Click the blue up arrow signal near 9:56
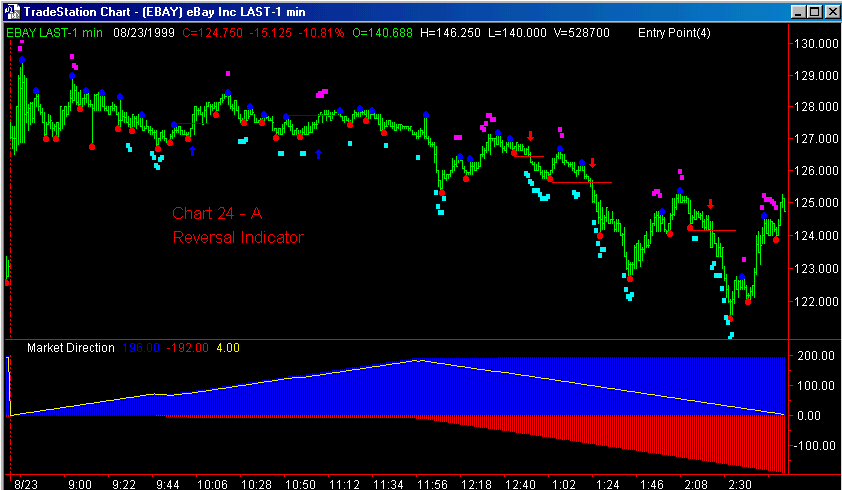Image resolution: width=842 pixels, height=490 pixels. click(x=192, y=151)
